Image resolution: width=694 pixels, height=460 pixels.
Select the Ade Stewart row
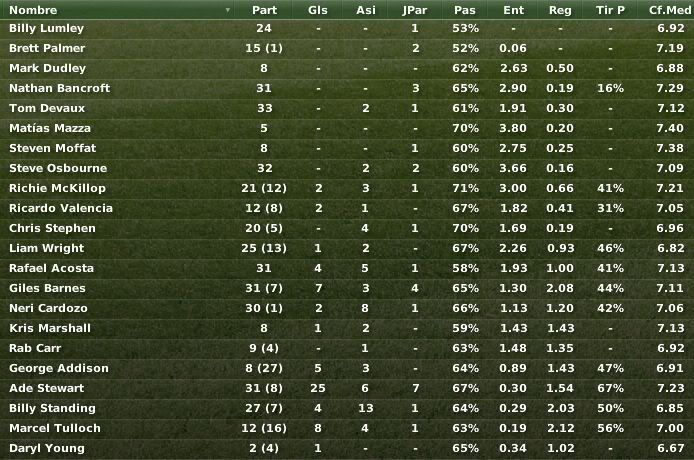[x=347, y=388]
